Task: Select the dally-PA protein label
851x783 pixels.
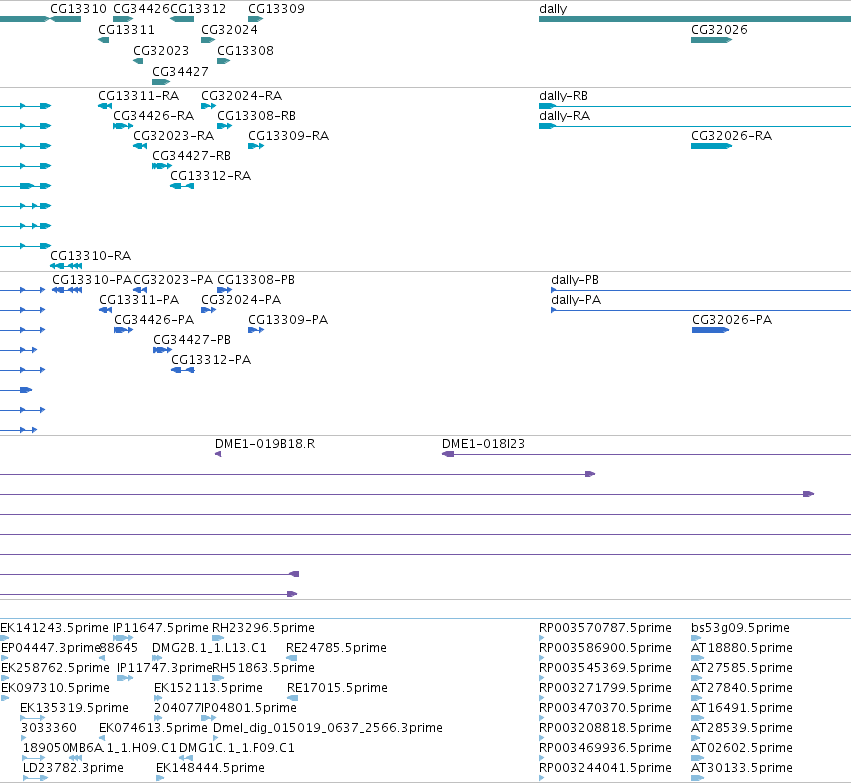Action: [x=576, y=300]
